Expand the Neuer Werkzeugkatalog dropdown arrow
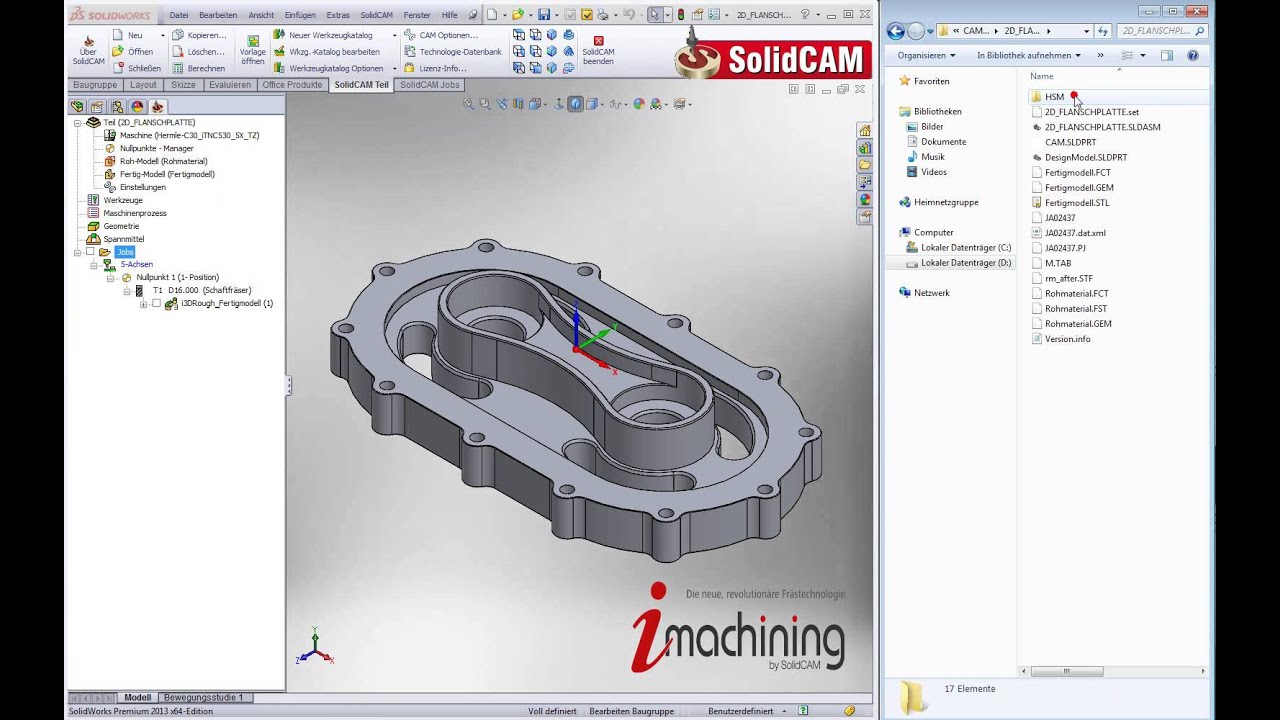Screen dimensions: 1280x720 tap(394, 35)
